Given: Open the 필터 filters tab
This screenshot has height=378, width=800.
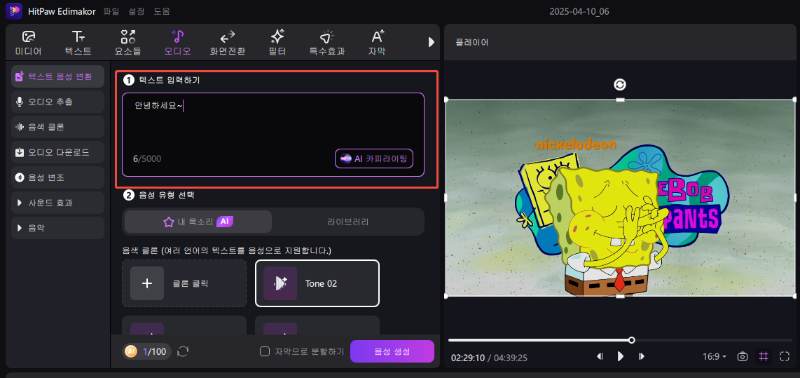Looking at the screenshot, I should coord(277,43).
